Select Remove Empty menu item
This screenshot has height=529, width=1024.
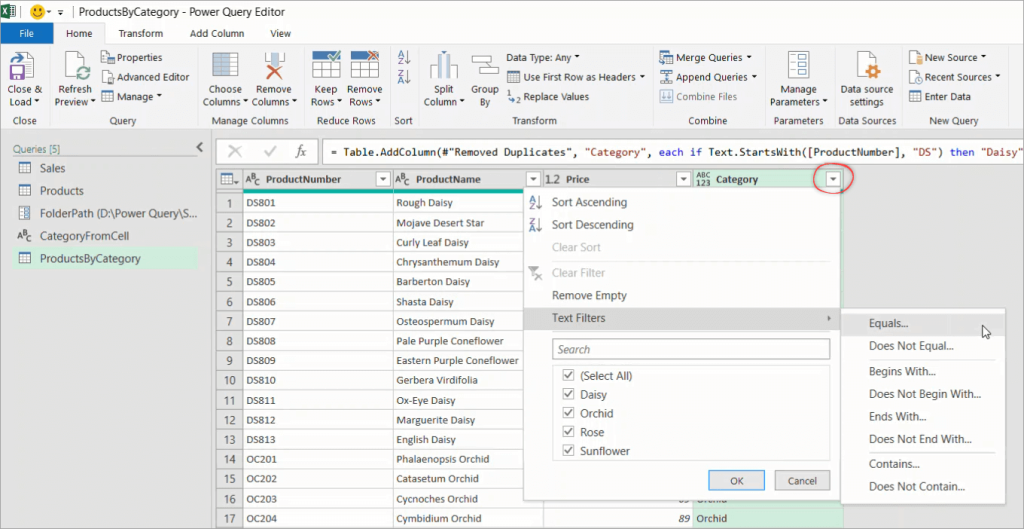coord(589,295)
